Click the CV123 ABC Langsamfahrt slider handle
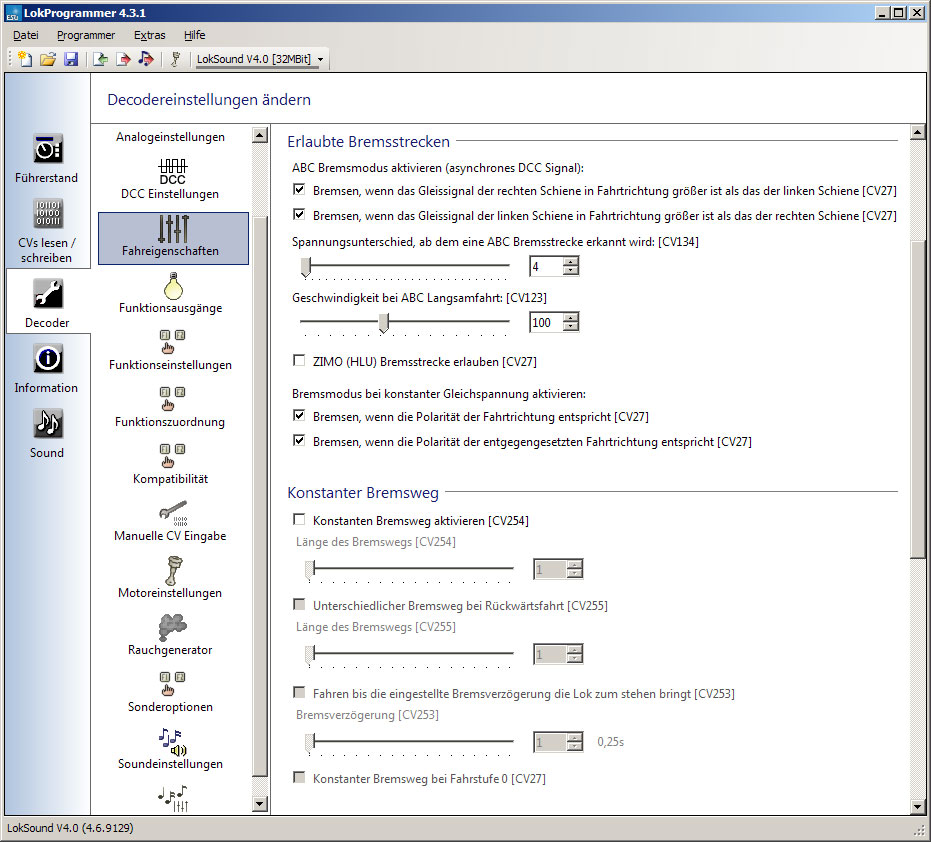 click(384, 322)
